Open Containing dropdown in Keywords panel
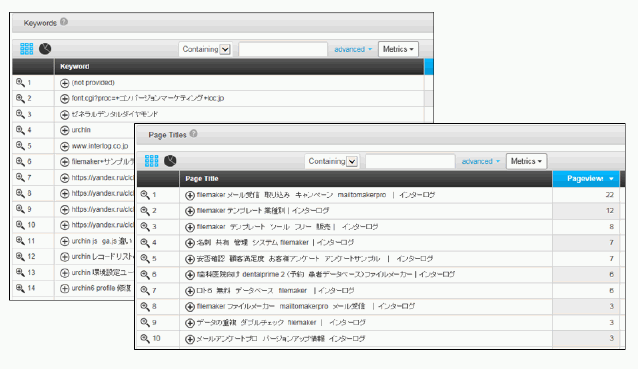 coord(205,49)
